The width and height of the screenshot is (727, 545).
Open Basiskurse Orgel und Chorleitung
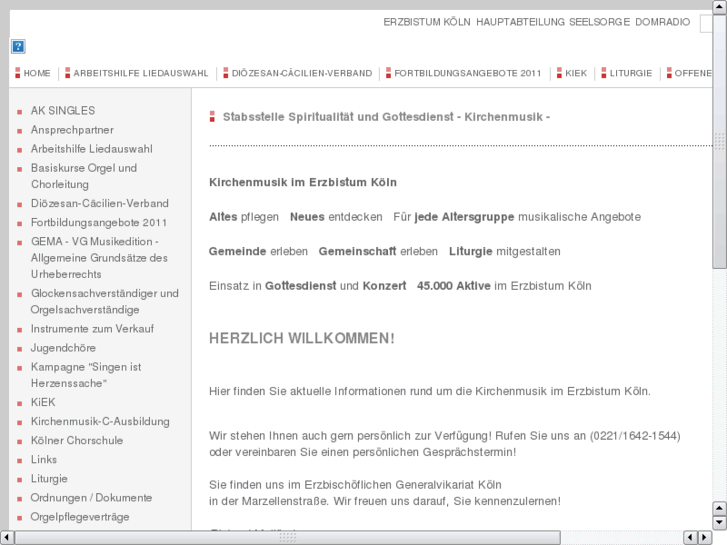pyautogui.click(x=84, y=176)
